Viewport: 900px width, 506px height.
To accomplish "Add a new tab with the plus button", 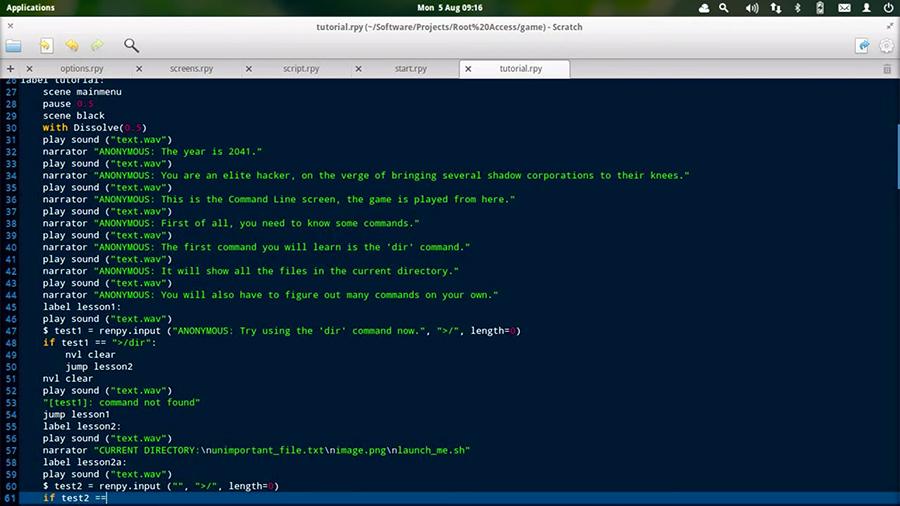I will click(10, 69).
